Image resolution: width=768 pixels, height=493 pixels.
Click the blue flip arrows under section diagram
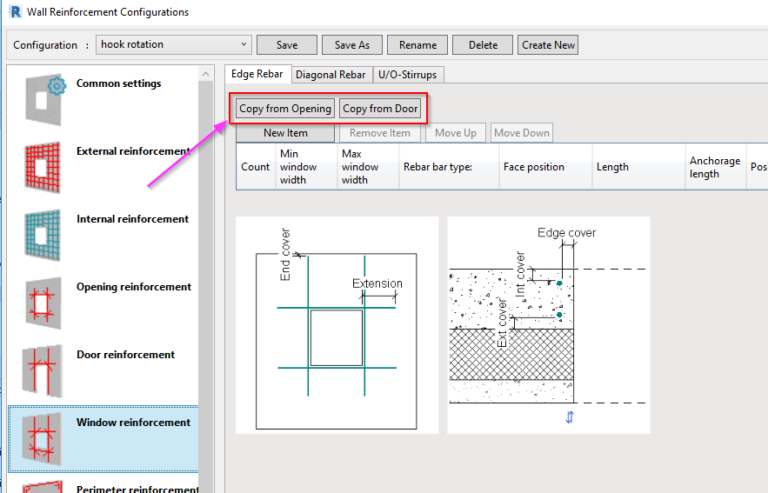pyautogui.click(x=570, y=417)
